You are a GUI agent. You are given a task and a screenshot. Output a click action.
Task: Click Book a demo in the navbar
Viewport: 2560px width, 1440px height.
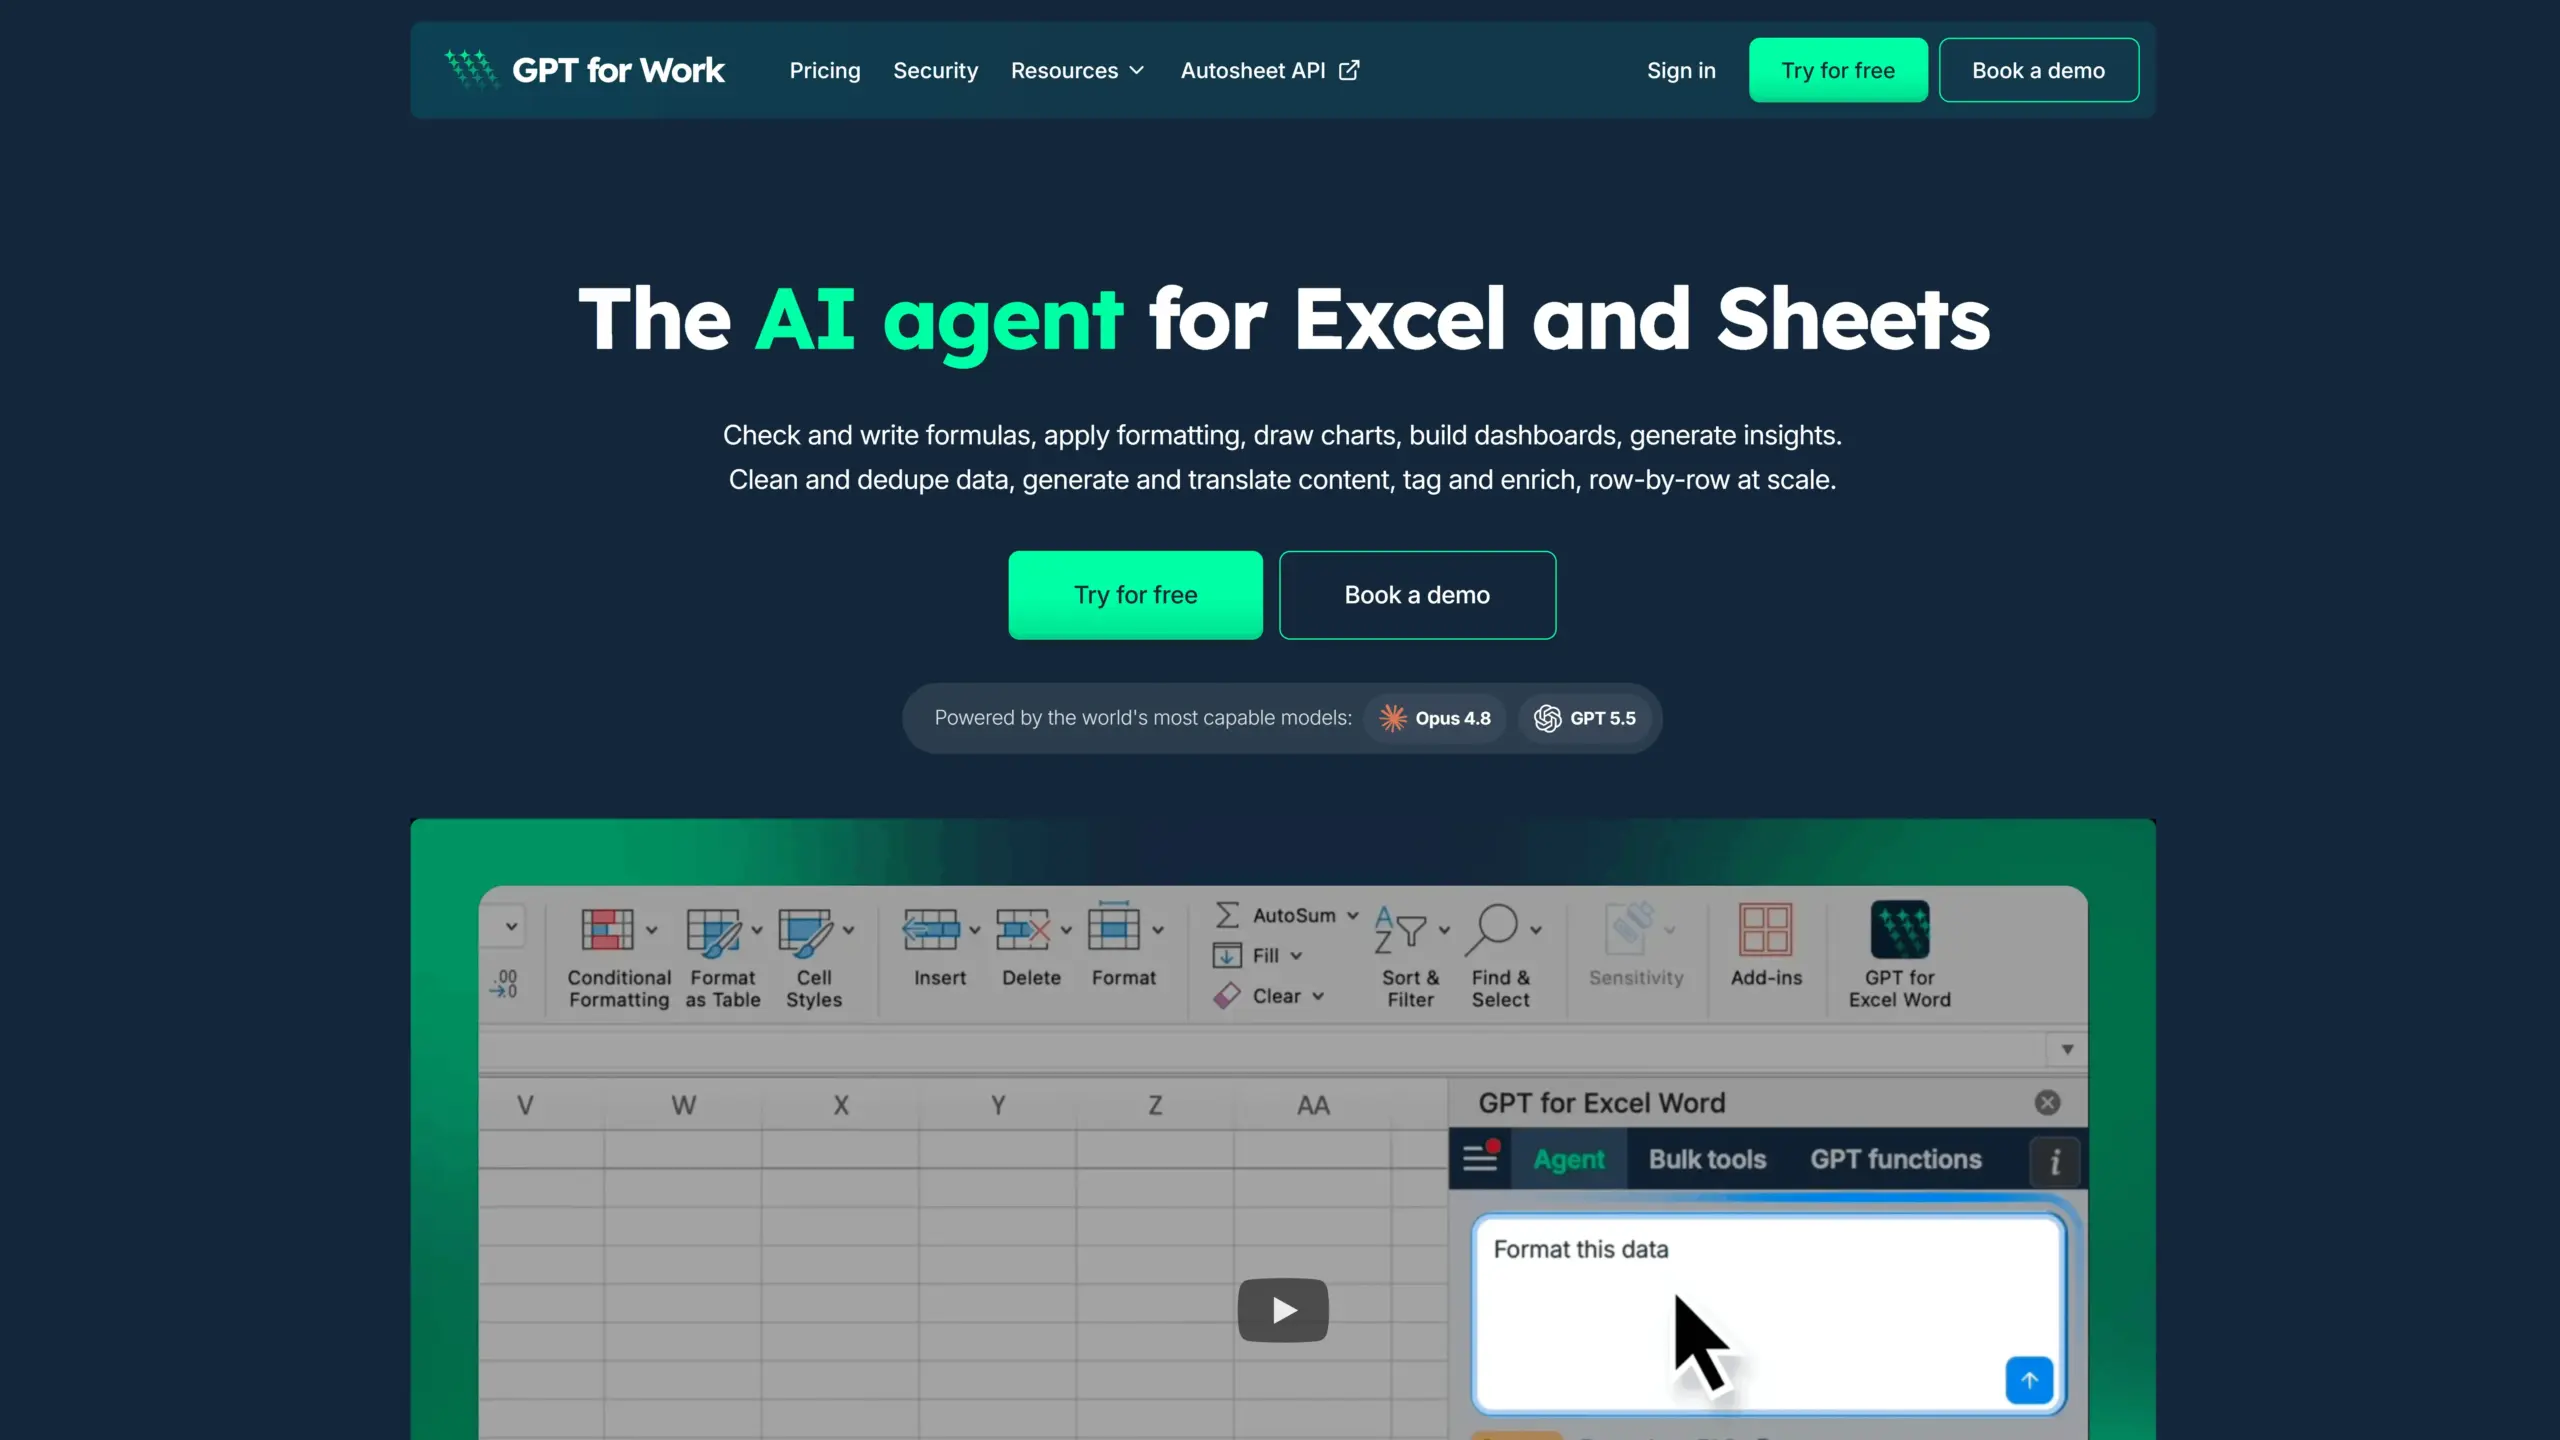click(2038, 70)
